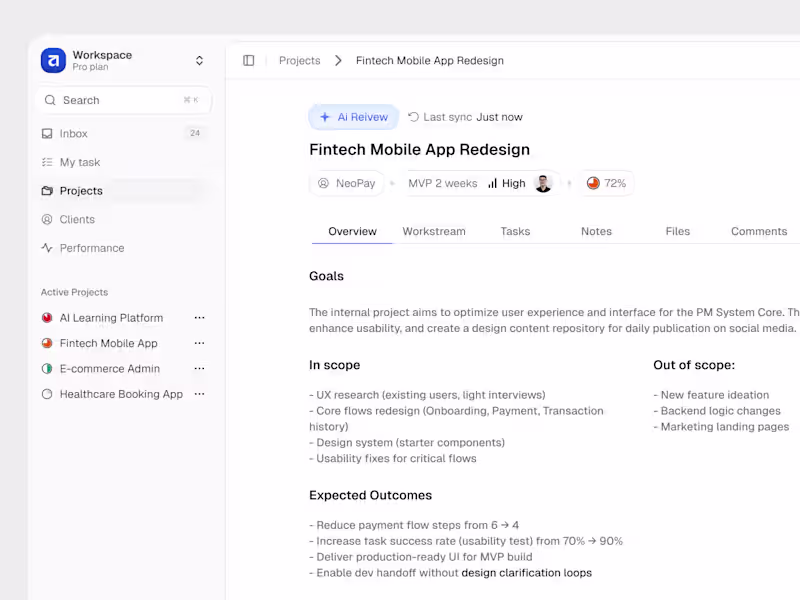Viewport: 800px width, 600px height.
Task: Click the Ai Review sparkle button
Action: click(353, 117)
